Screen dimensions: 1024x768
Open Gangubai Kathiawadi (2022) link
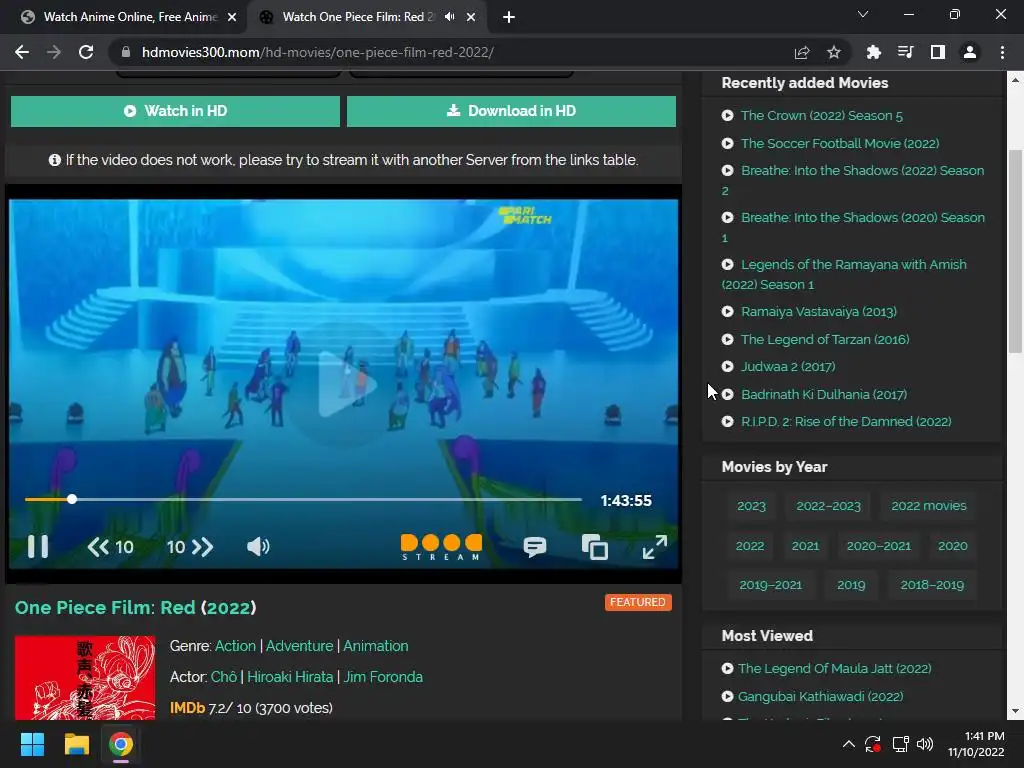(820, 697)
